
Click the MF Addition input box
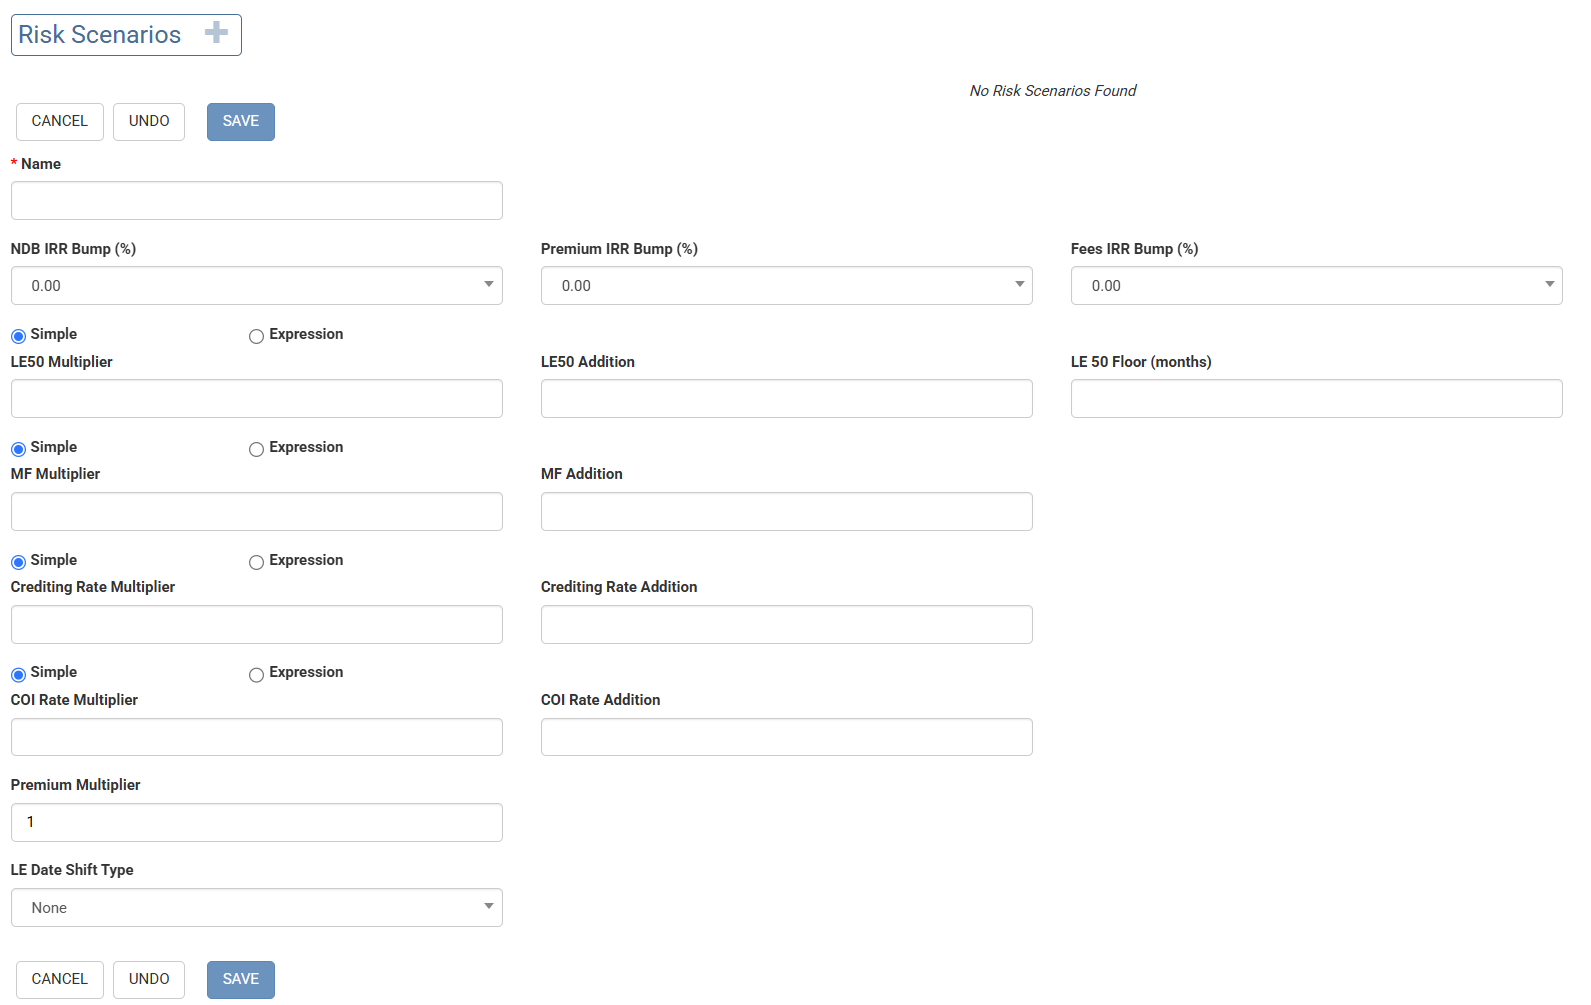tap(786, 512)
